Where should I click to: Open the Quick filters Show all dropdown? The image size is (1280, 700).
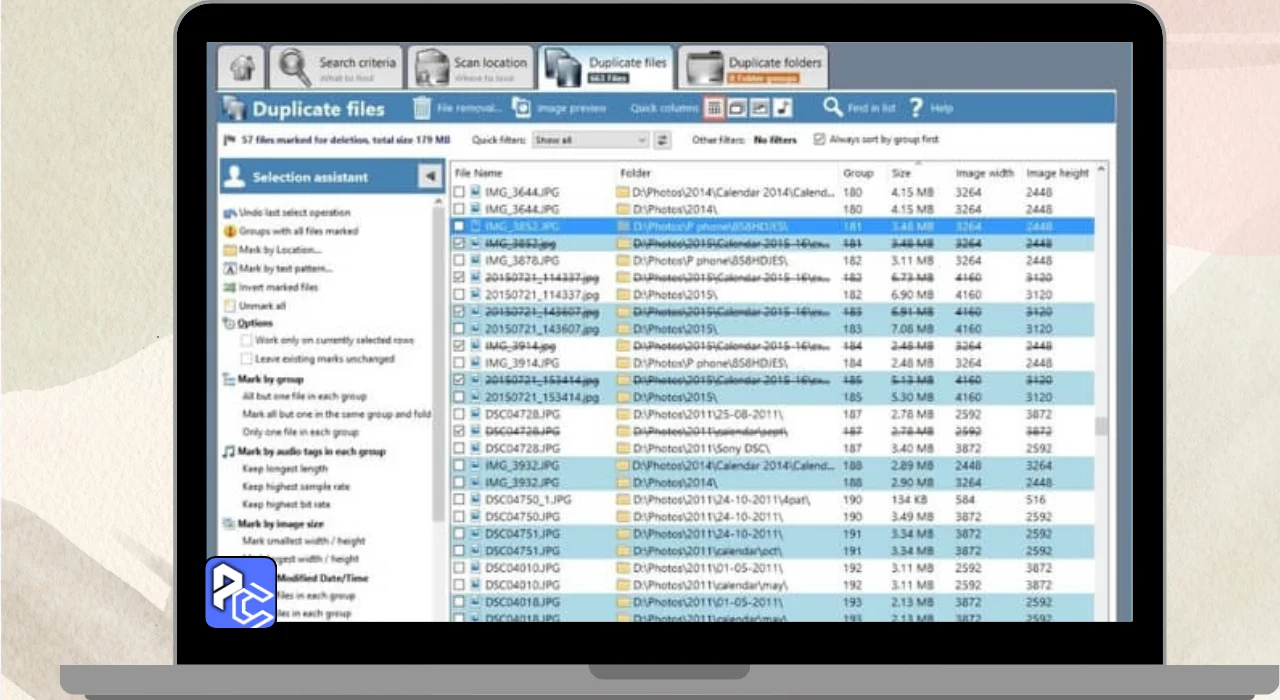point(590,140)
